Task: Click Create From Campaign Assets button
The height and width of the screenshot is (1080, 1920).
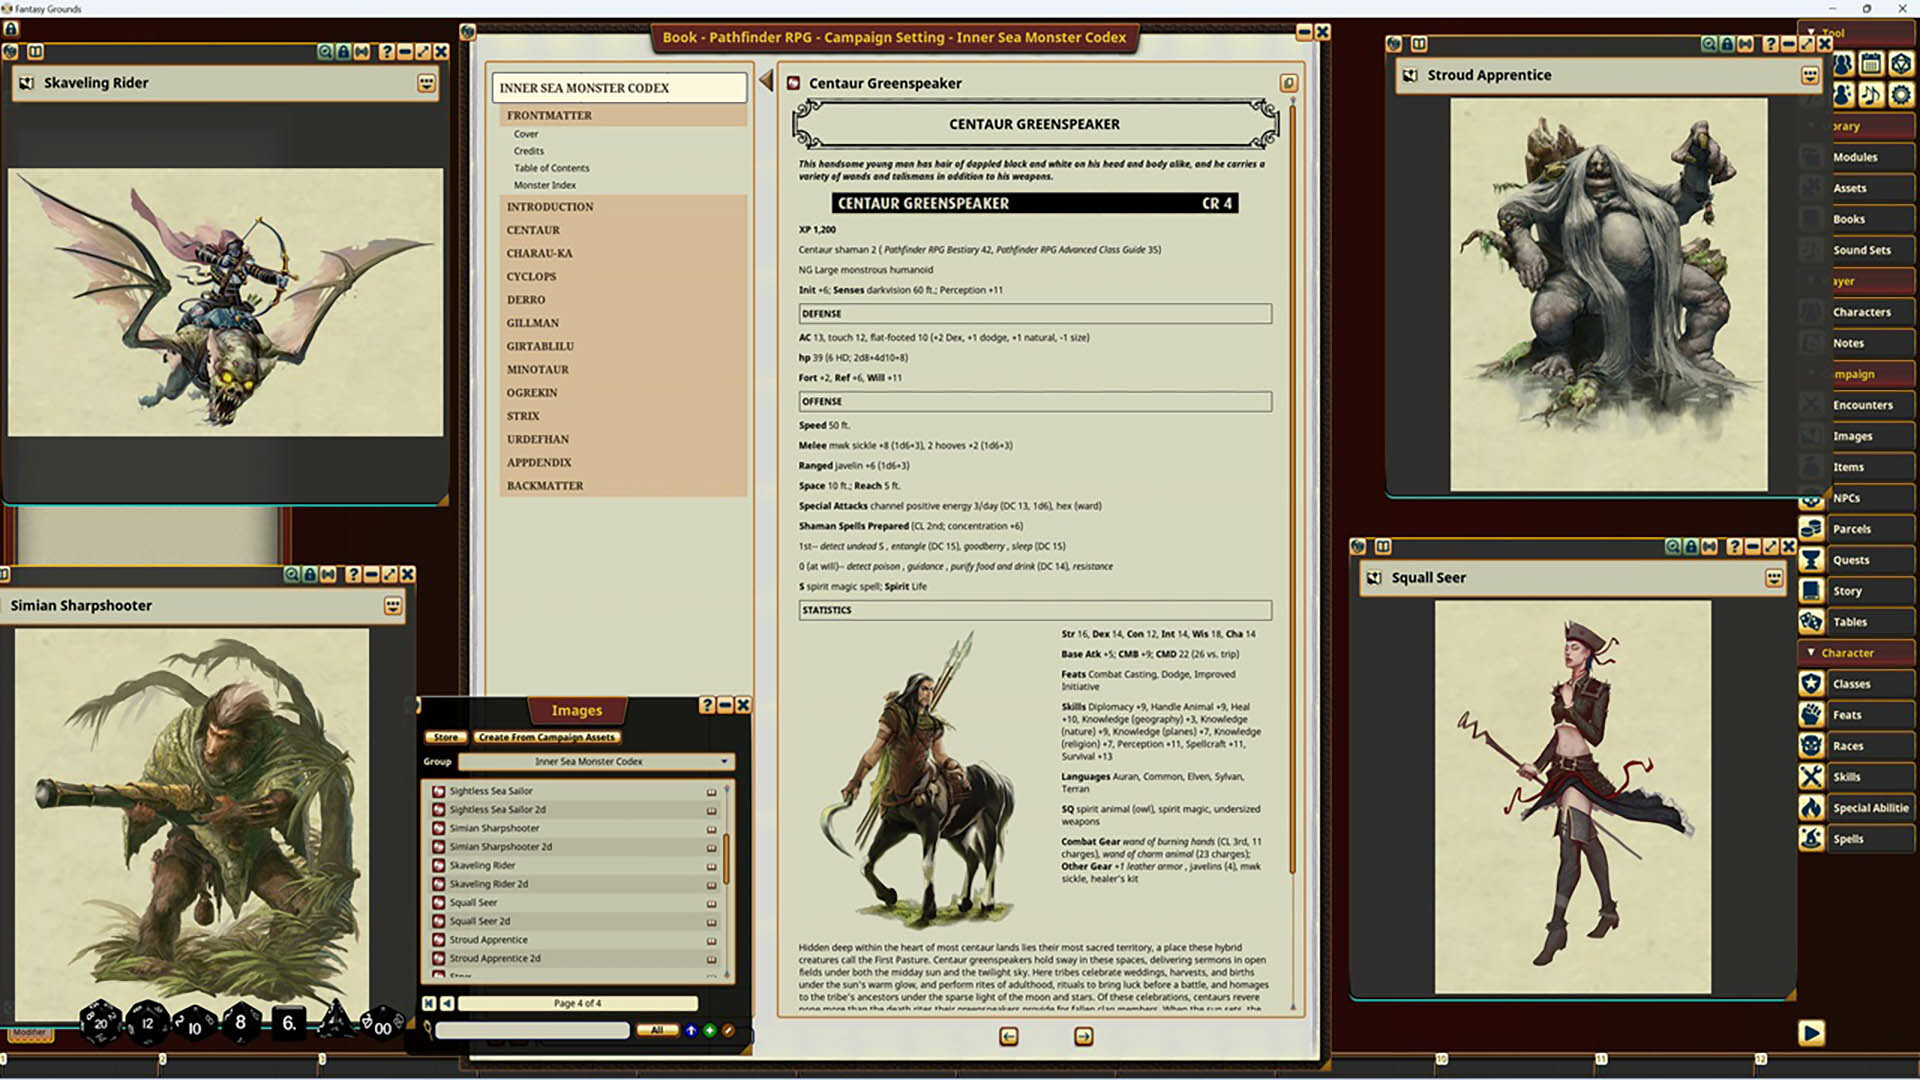Action: pos(546,737)
